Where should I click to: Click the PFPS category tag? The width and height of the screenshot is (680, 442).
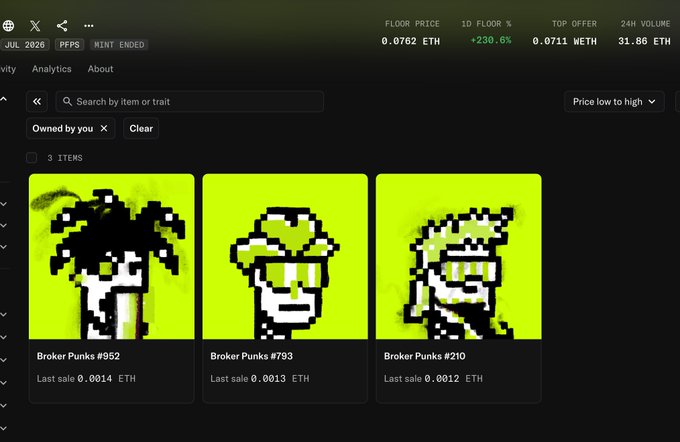69,45
